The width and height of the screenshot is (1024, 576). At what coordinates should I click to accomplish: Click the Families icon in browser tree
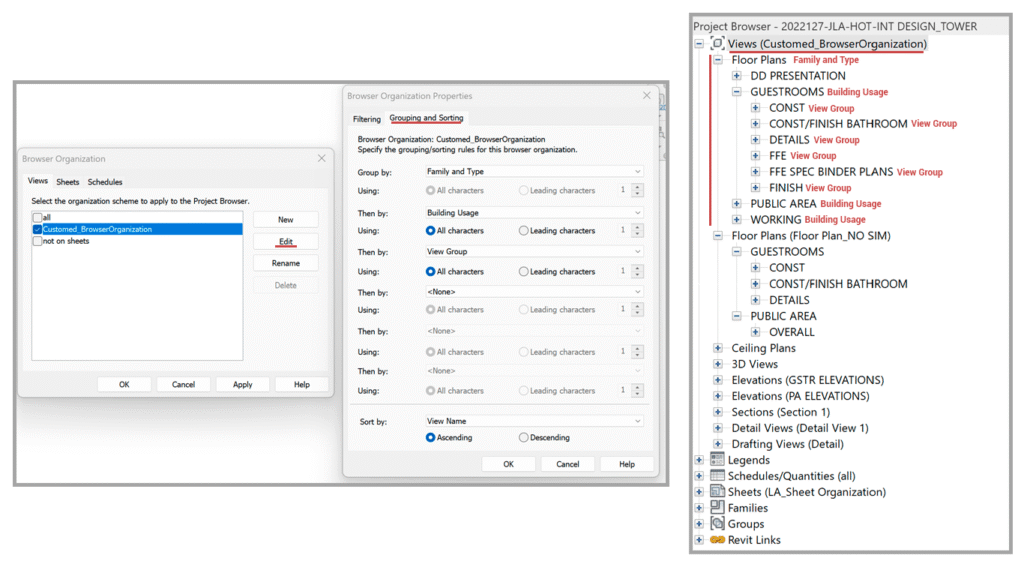[717, 508]
